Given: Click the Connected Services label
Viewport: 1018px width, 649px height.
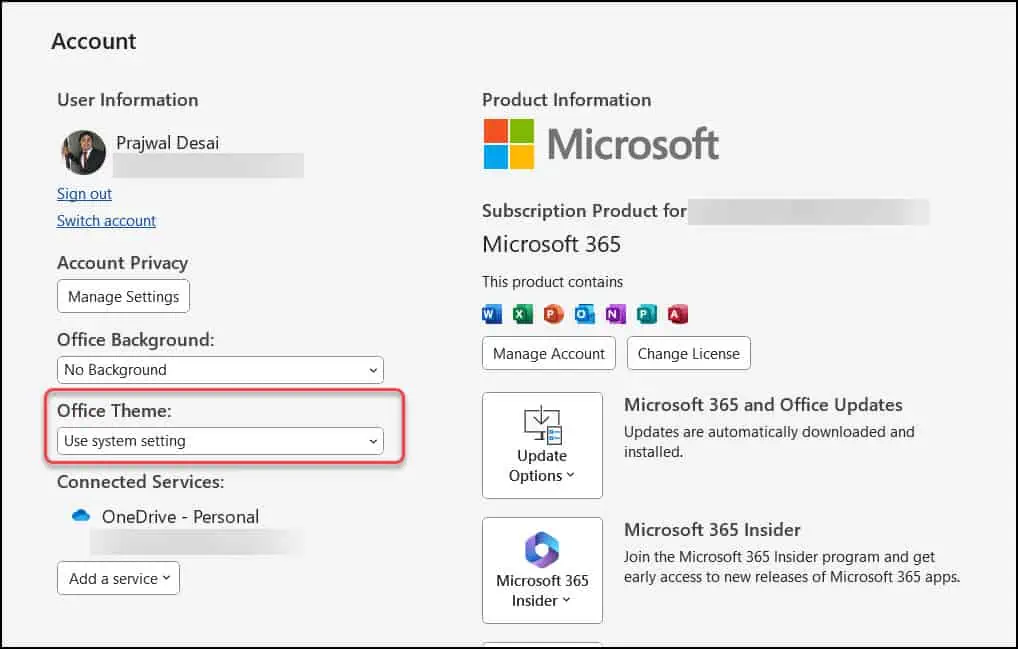Looking at the screenshot, I should tap(141, 482).
